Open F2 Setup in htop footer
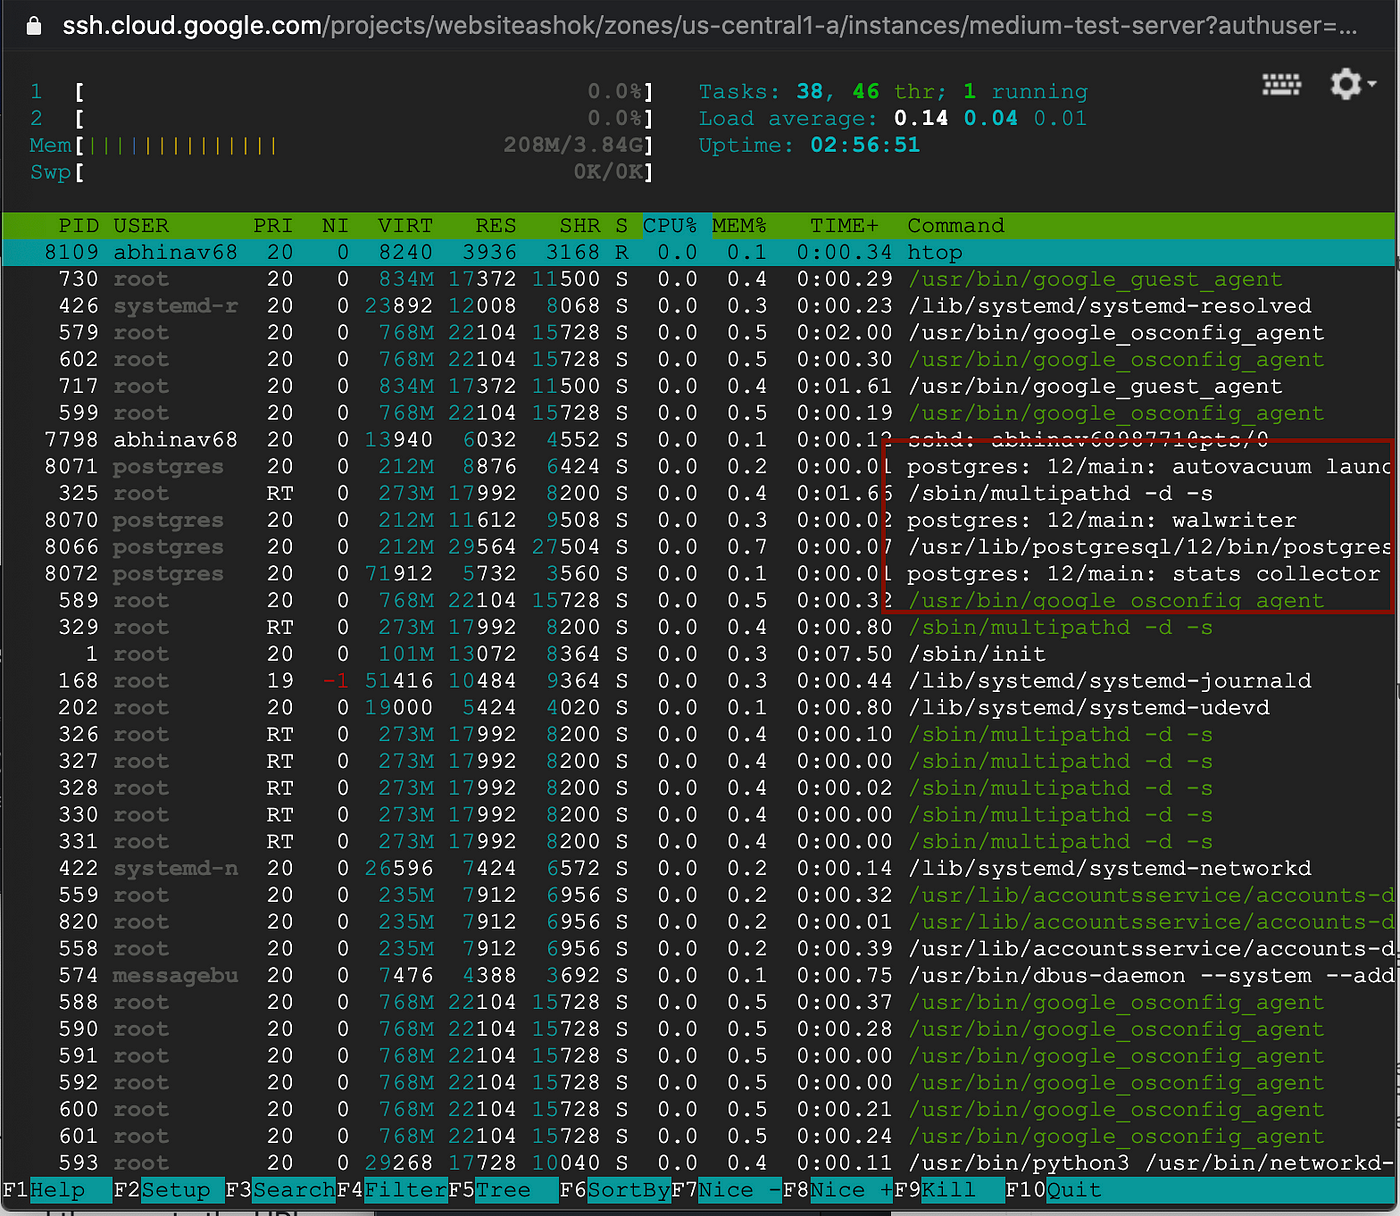Image resolution: width=1400 pixels, height=1216 pixels. 169,1190
